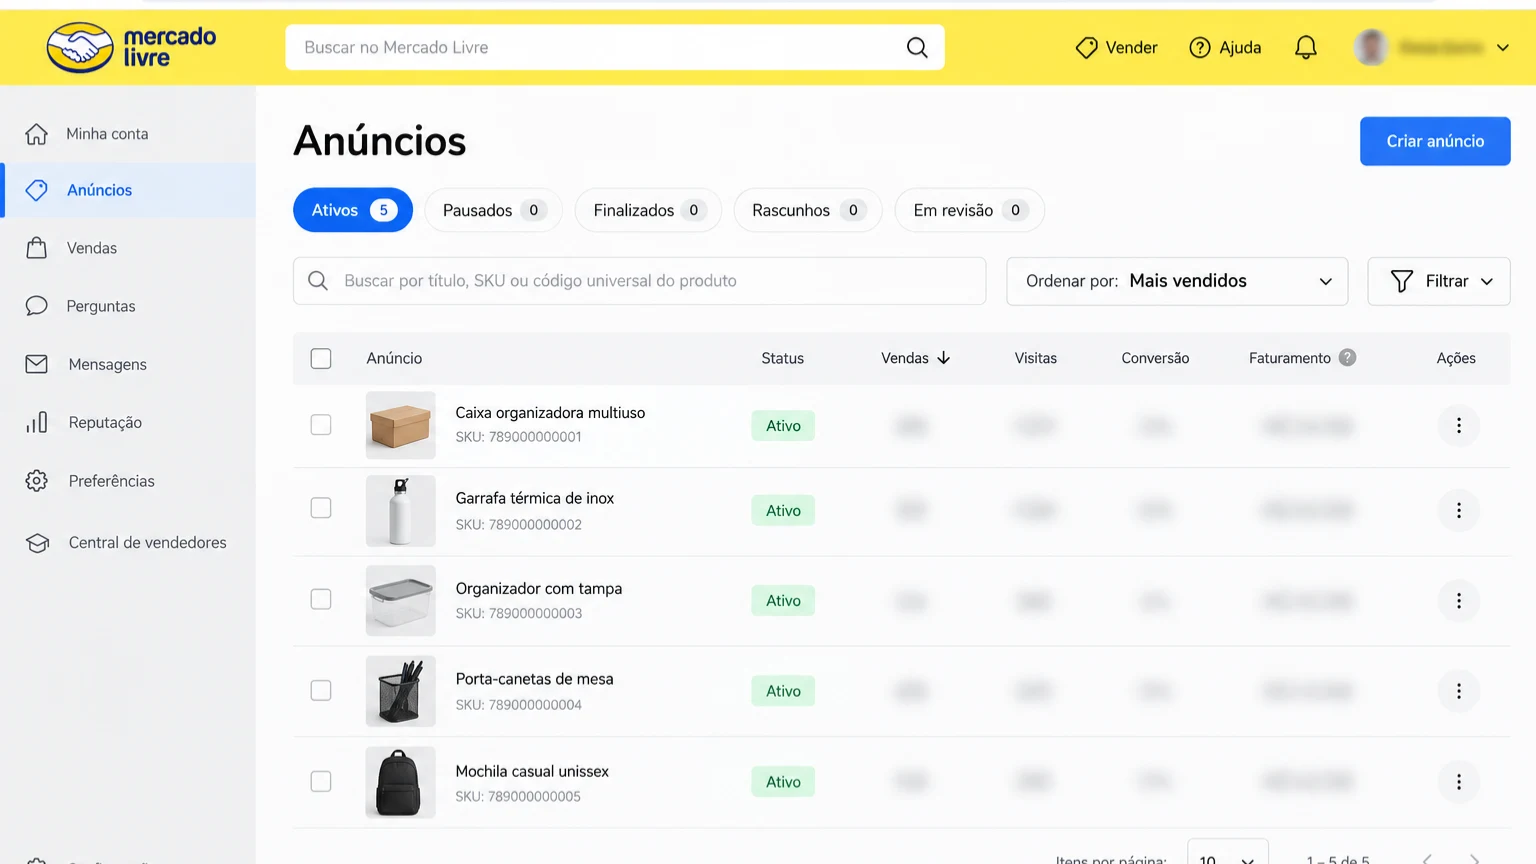Click the Ativo badge on Garrafa térmica row
The width and height of the screenshot is (1536, 864).
point(783,510)
